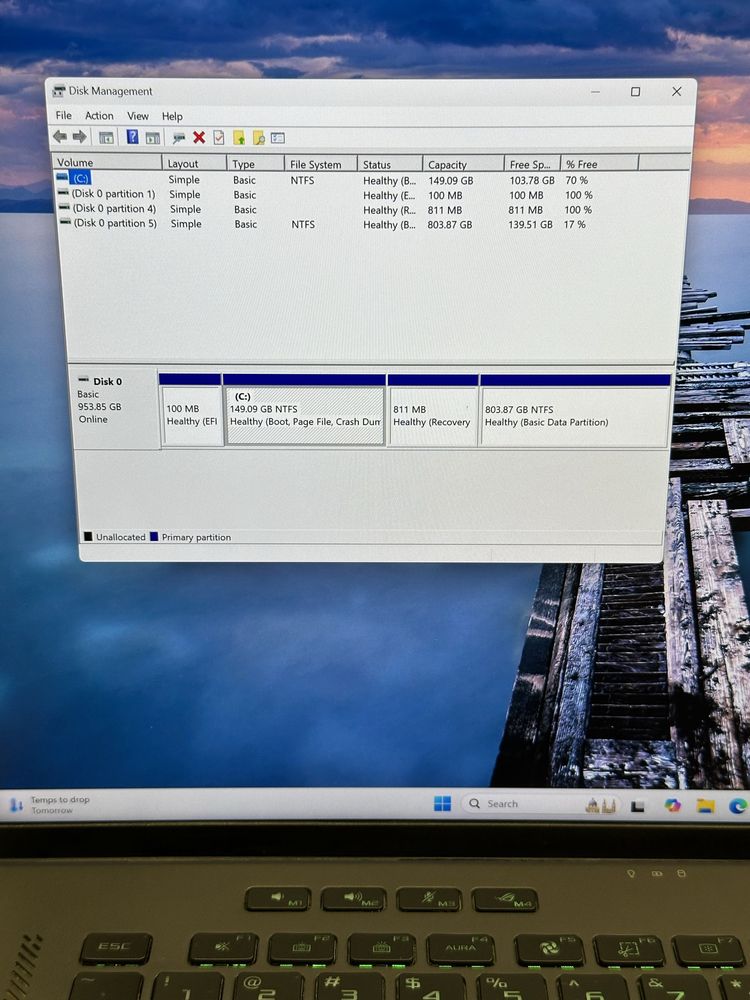Click drive icon beside Disk 0 partition 1
The image size is (750, 1000).
coord(63,192)
